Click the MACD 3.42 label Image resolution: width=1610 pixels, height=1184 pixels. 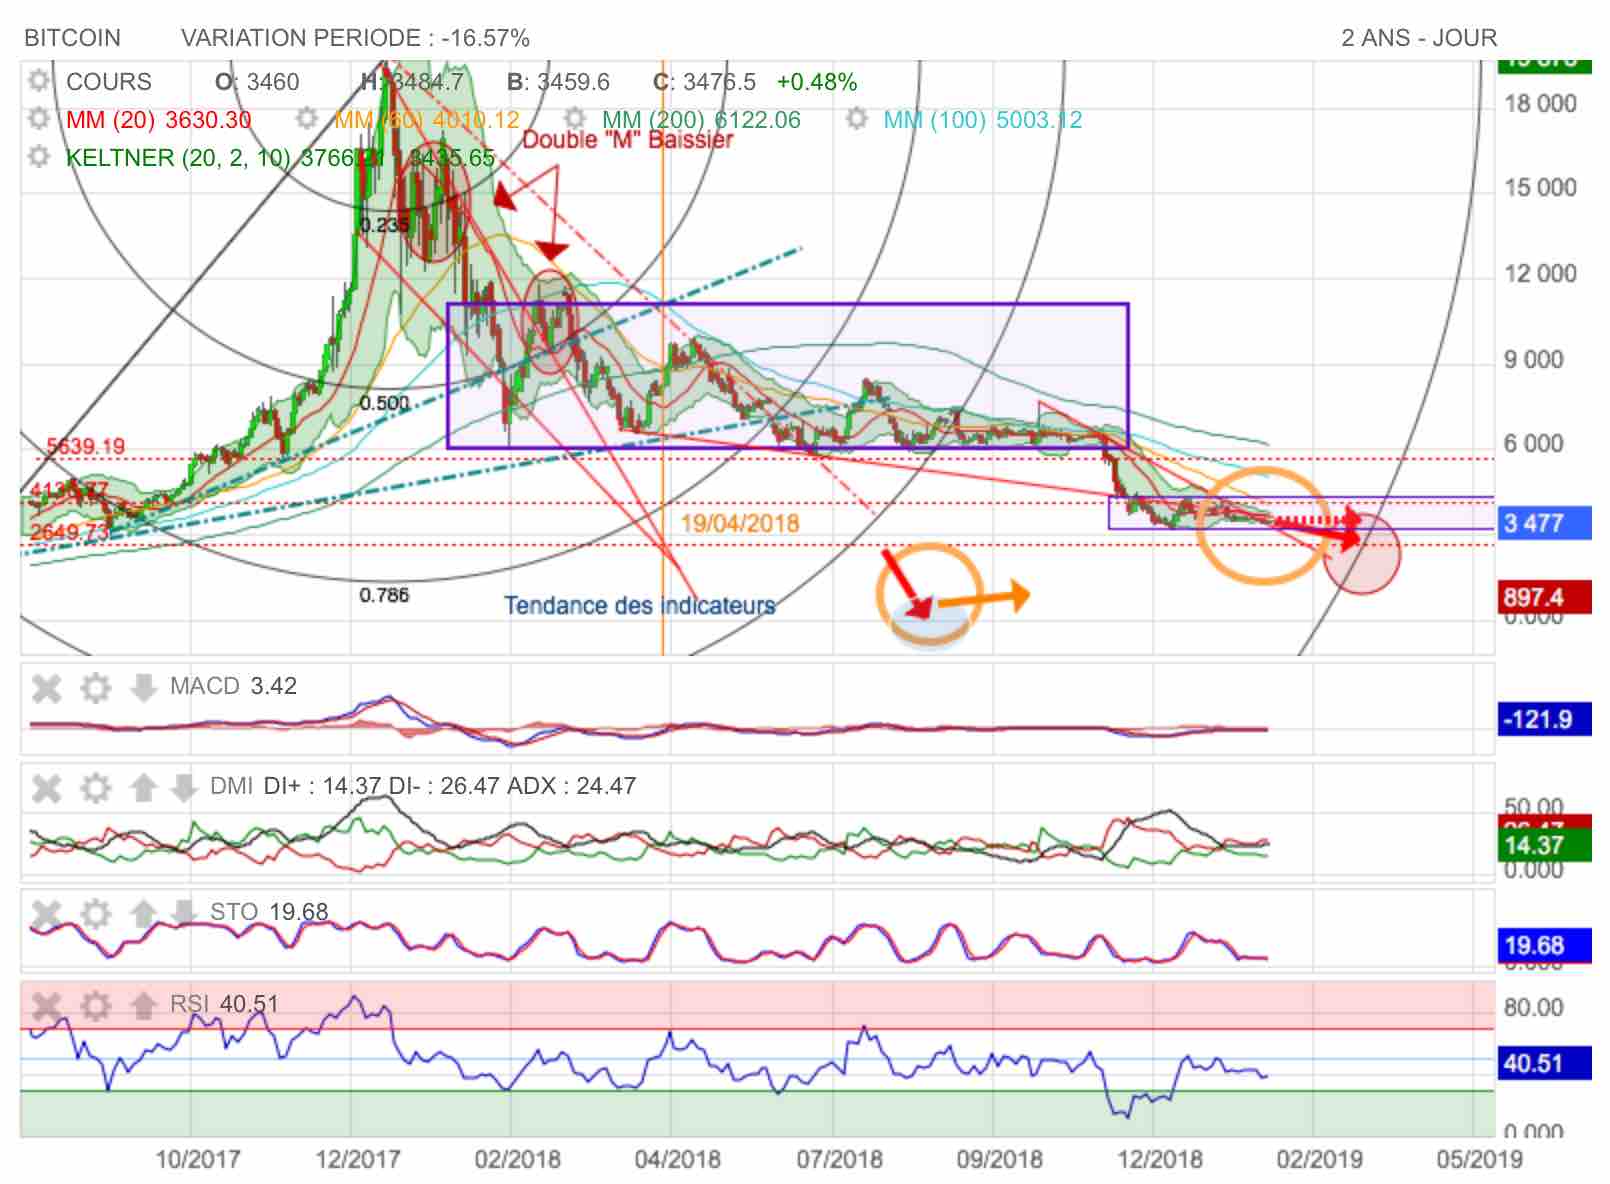pyautogui.click(x=233, y=686)
